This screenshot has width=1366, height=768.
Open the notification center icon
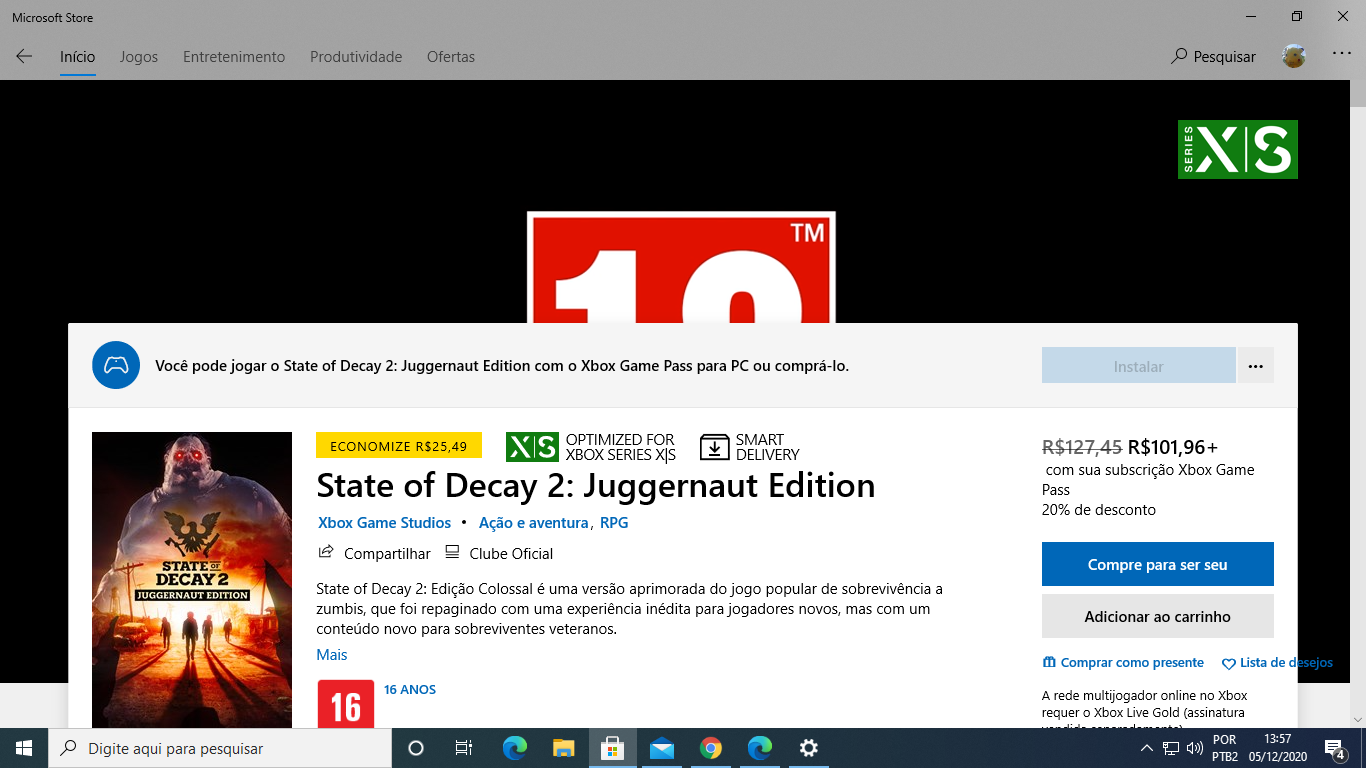tap(1335, 748)
